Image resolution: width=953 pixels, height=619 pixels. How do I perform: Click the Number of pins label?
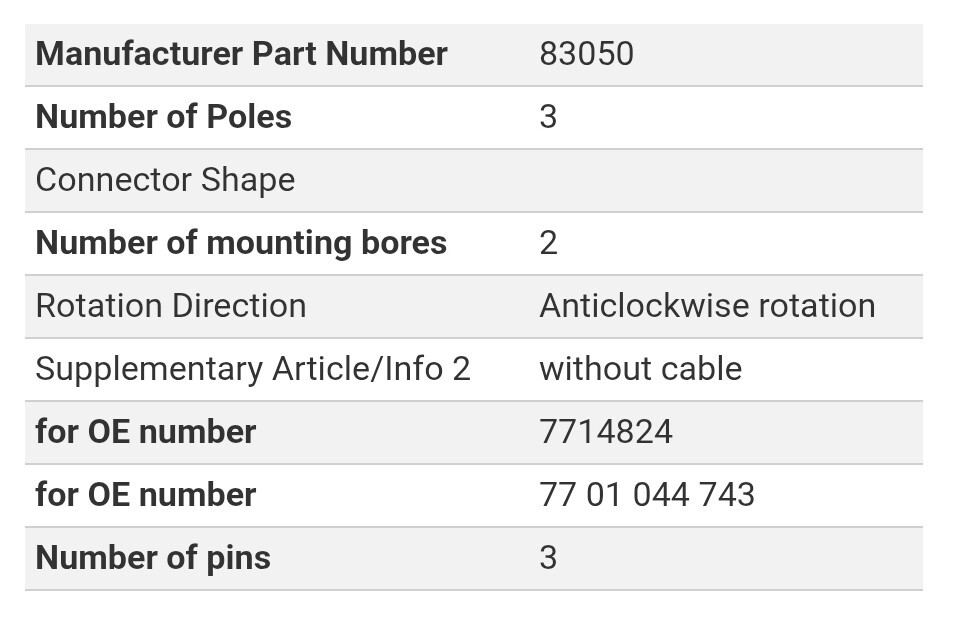[x=153, y=558]
